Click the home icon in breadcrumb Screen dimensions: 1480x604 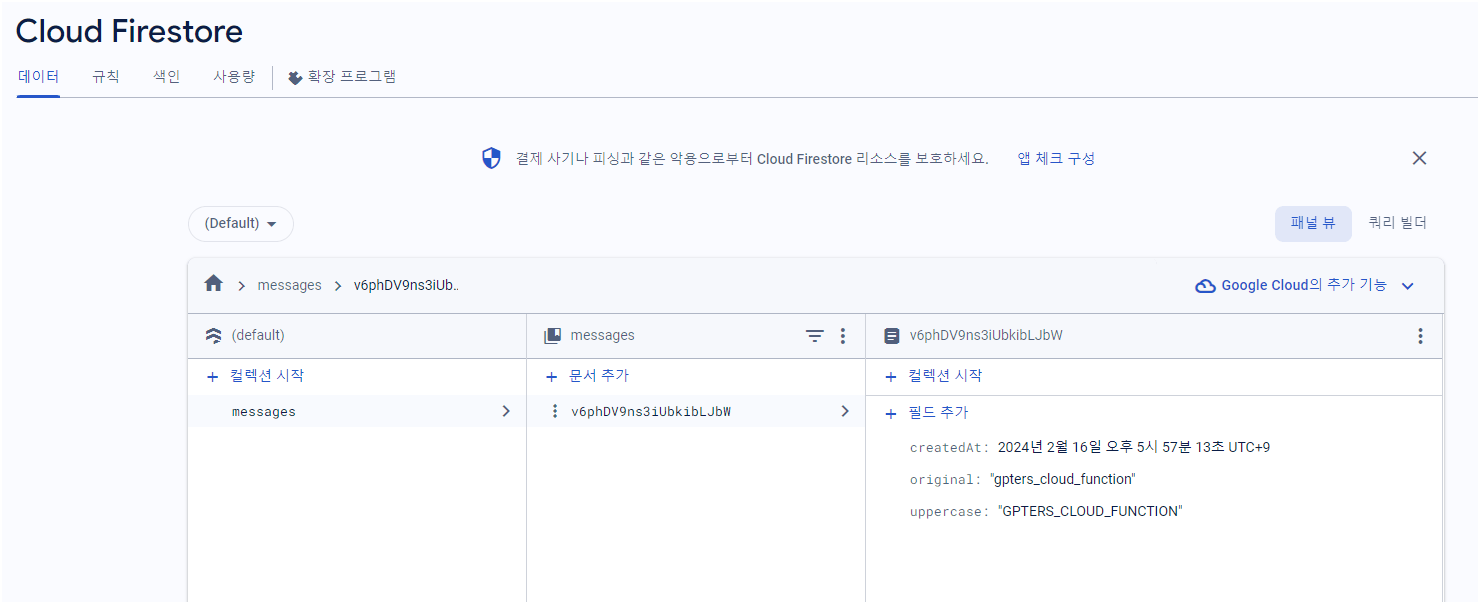point(213,284)
